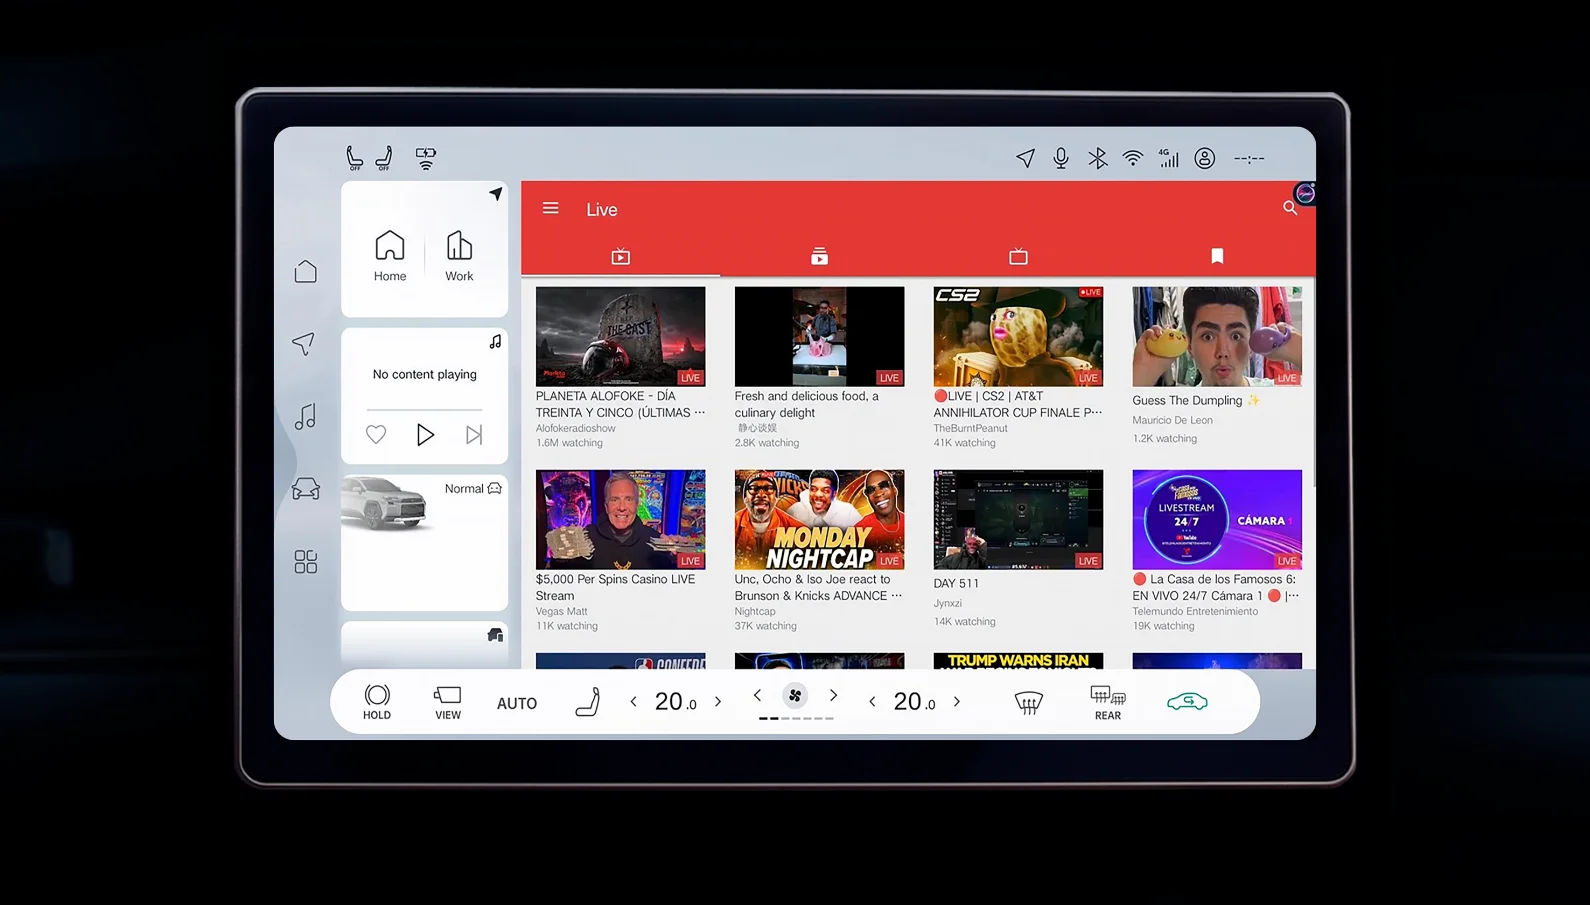1590x905 pixels.
Task: Open the Normal drive mode selector
Action: pos(473,489)
